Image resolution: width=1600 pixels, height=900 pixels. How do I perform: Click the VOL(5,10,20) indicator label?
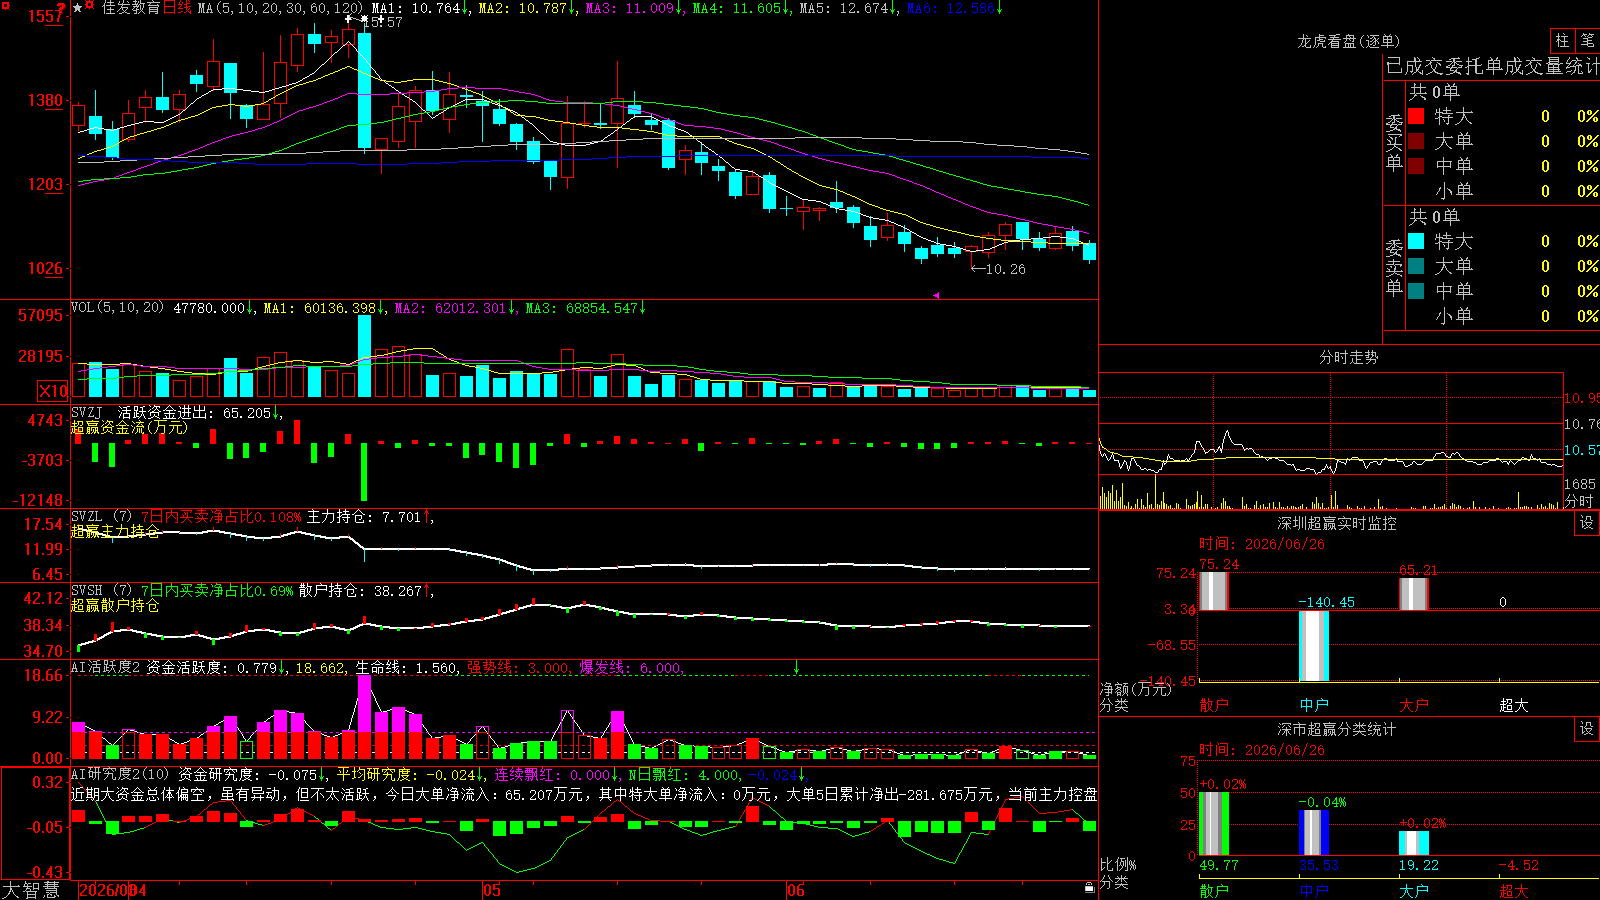coord(118,308)
